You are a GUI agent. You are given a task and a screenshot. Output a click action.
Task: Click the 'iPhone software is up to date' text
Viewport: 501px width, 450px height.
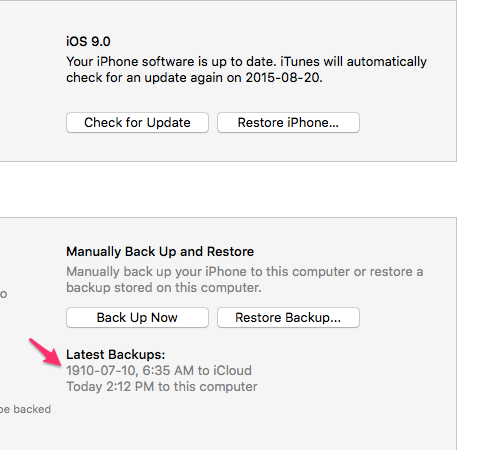click(185, 62)
